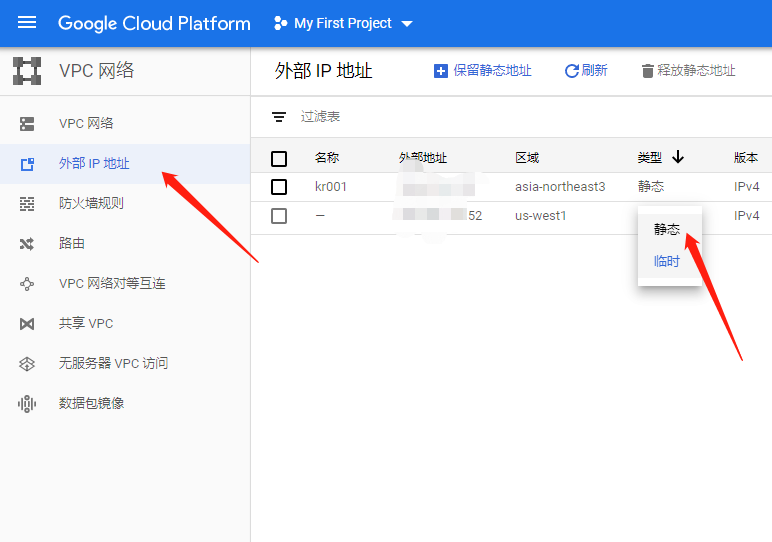Click the 外部 IP 地址 sidebar icon
The width and height of the screenshot is (772, 542).
point(27,164)
